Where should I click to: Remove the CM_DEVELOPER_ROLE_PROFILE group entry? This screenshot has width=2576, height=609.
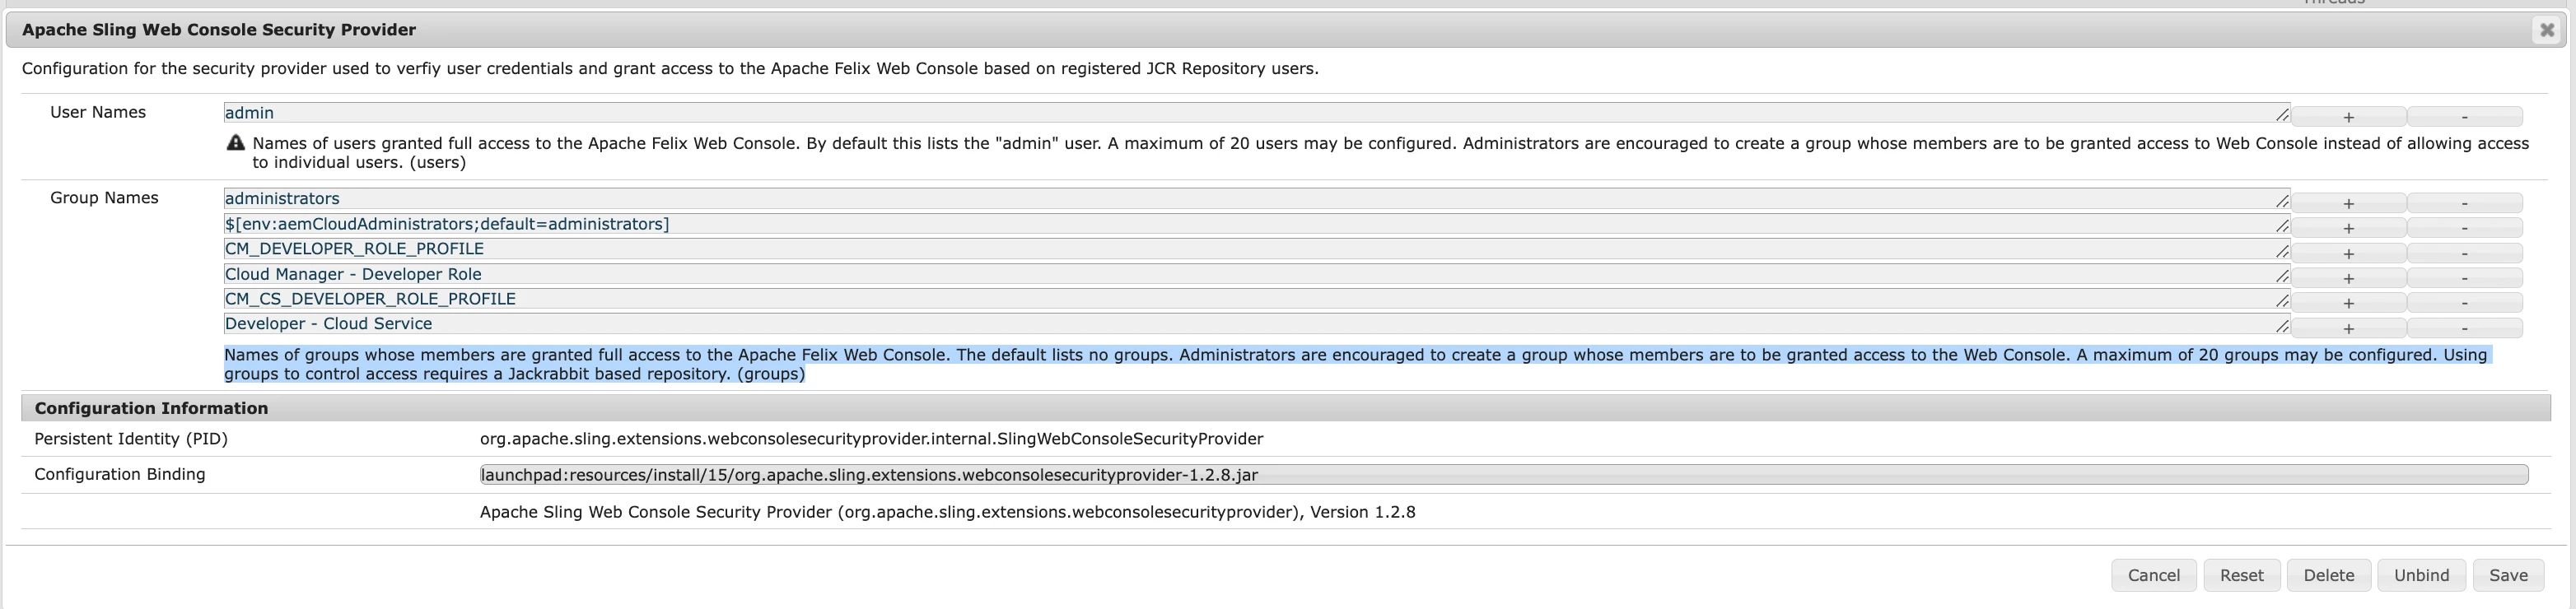pos(2464,253)
